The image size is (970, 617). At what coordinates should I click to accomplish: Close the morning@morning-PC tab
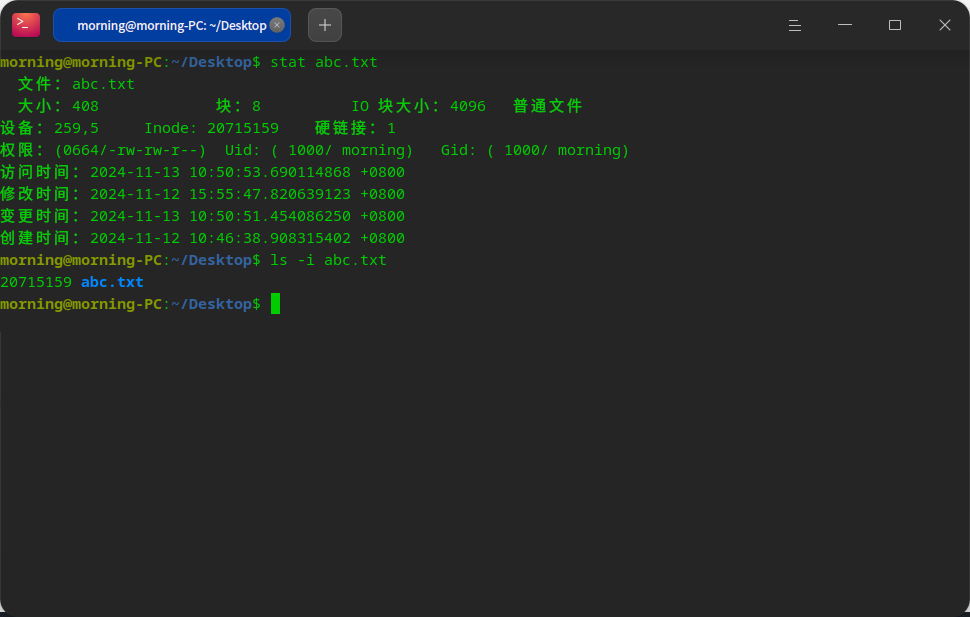point(277,25)
